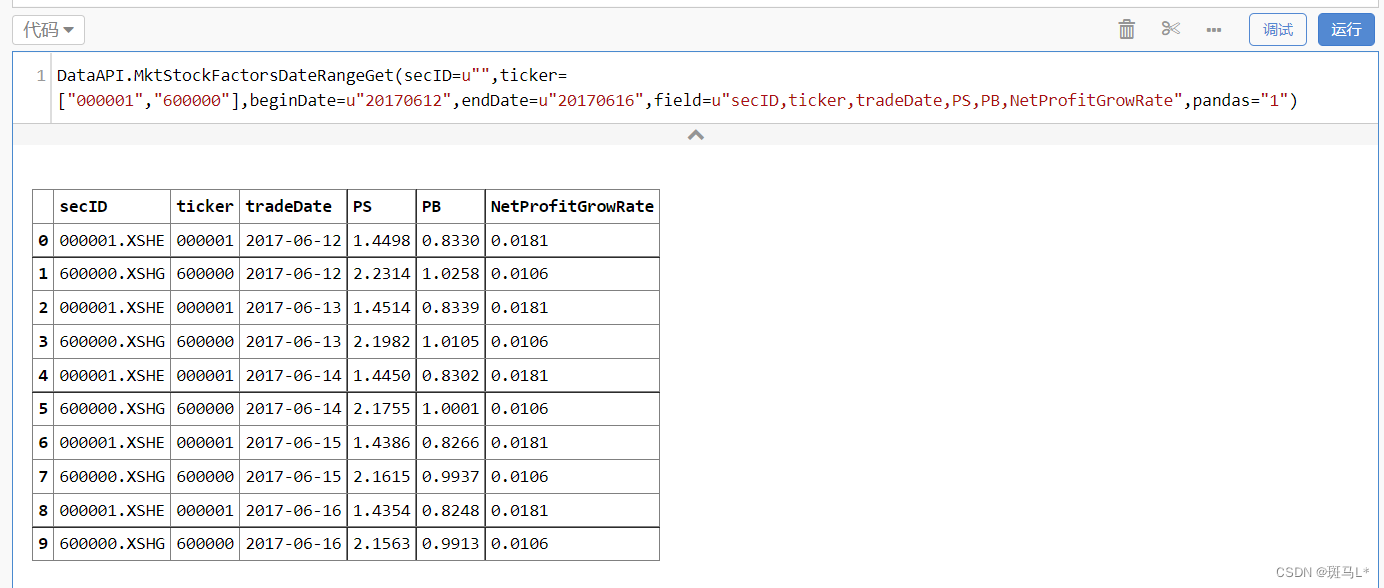Click PS value 2.1982
The image size is (1384, 588).
(x=382, y=342)
